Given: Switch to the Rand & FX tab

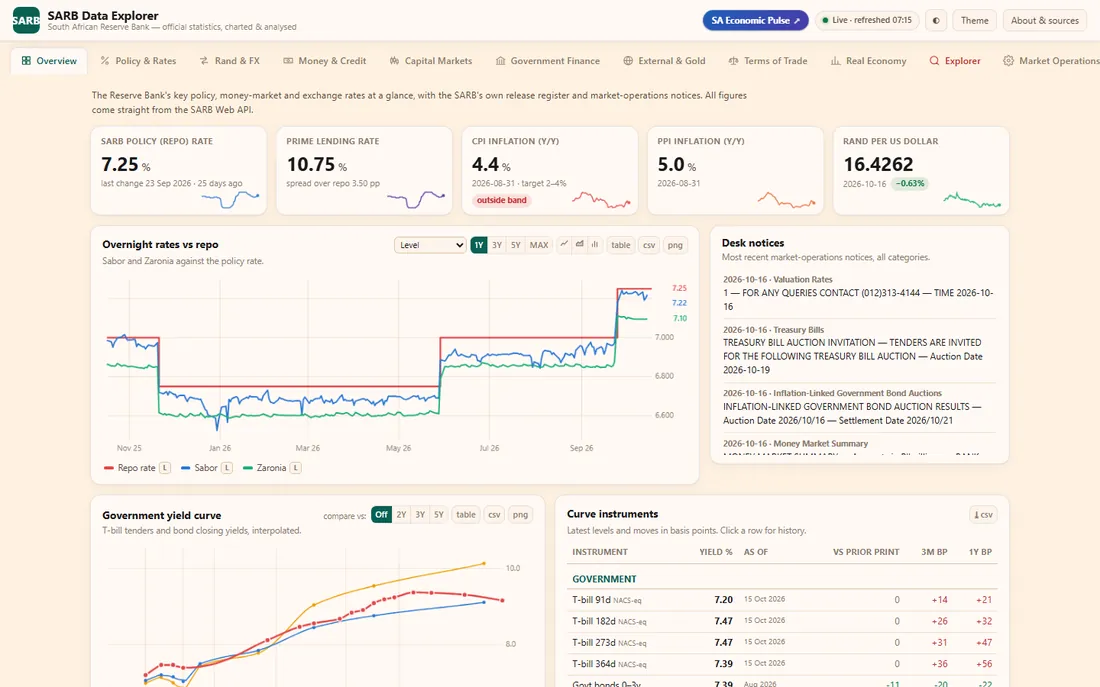Looking at the screenshot, I should 229,61.
